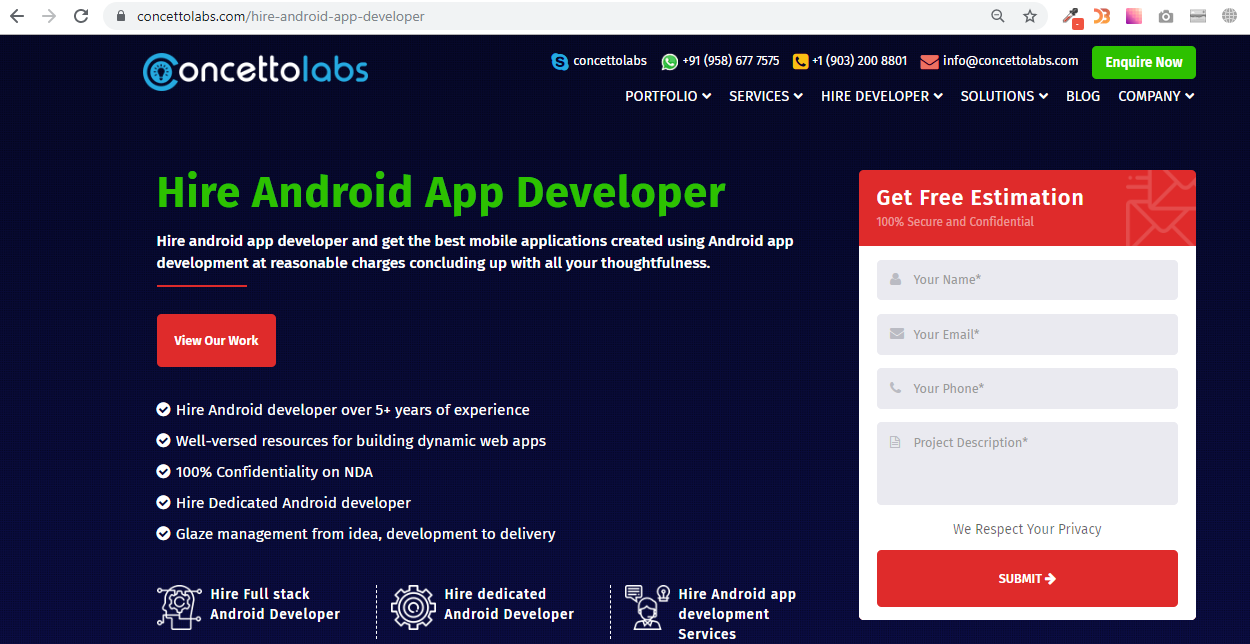The height and width of the screenshot is (644, 1250).
Task: Click the Hire Full stack Android Developer label
Action: (275, 604)
